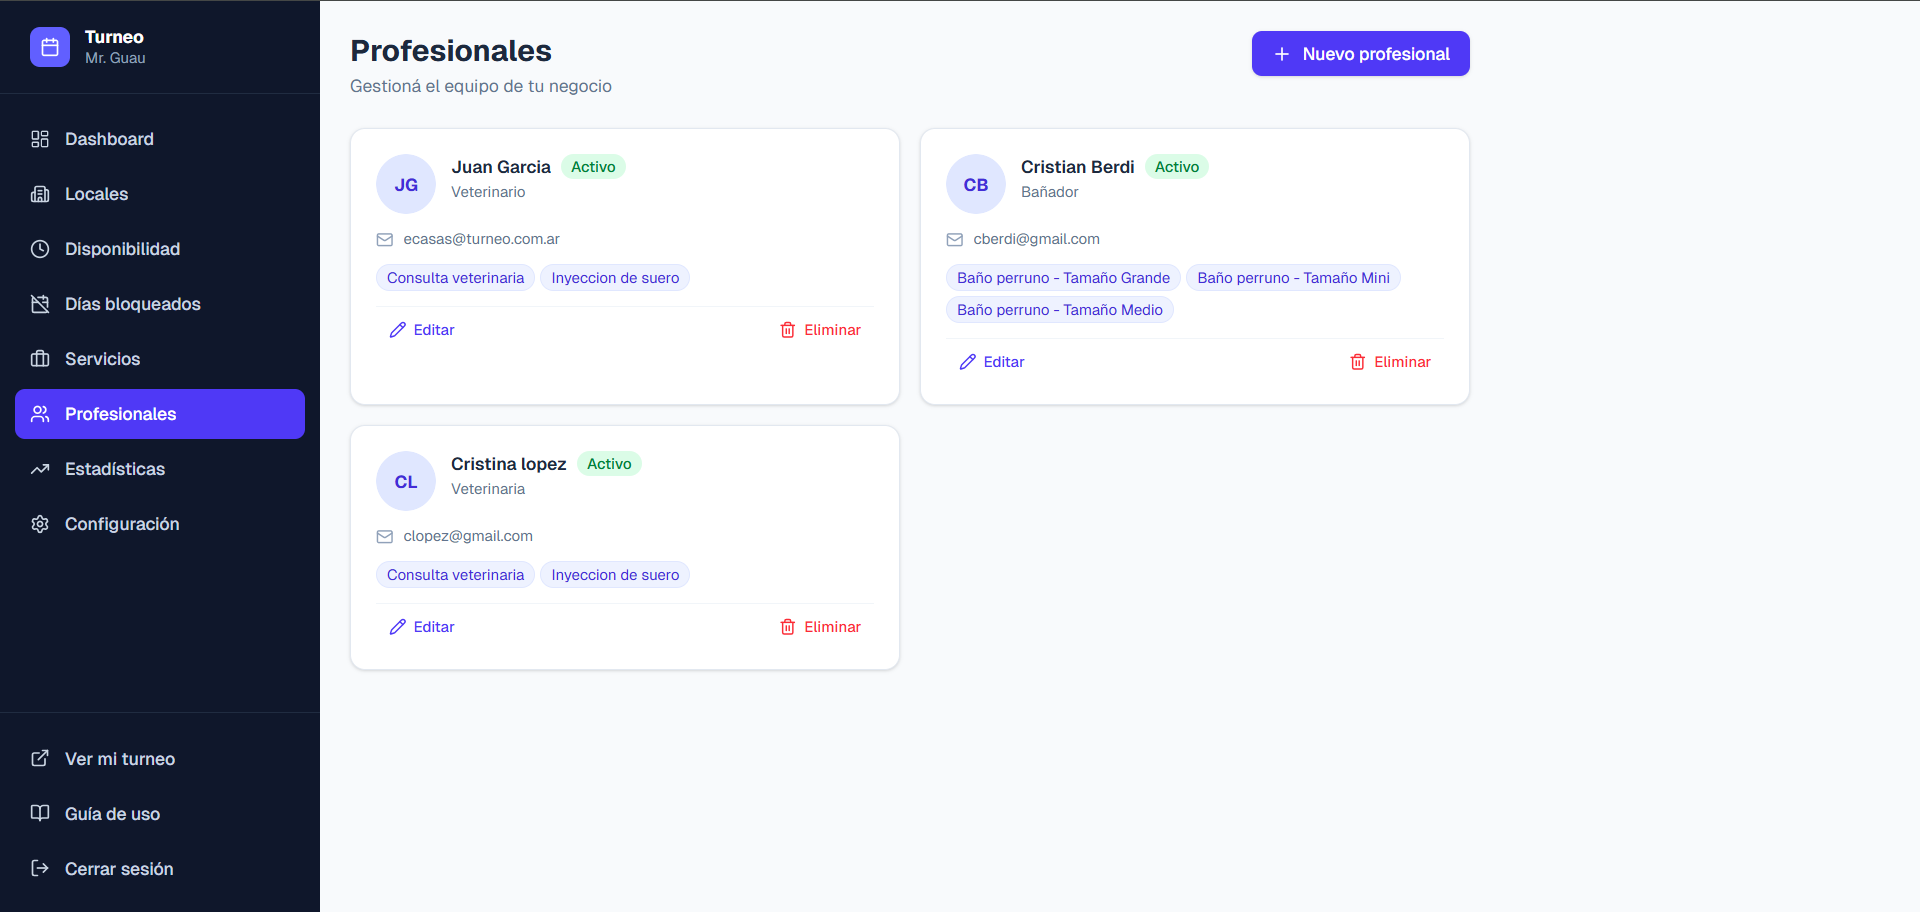
Task: Click Cristian Berdi's Editar label
Action: pos(1004,362)
